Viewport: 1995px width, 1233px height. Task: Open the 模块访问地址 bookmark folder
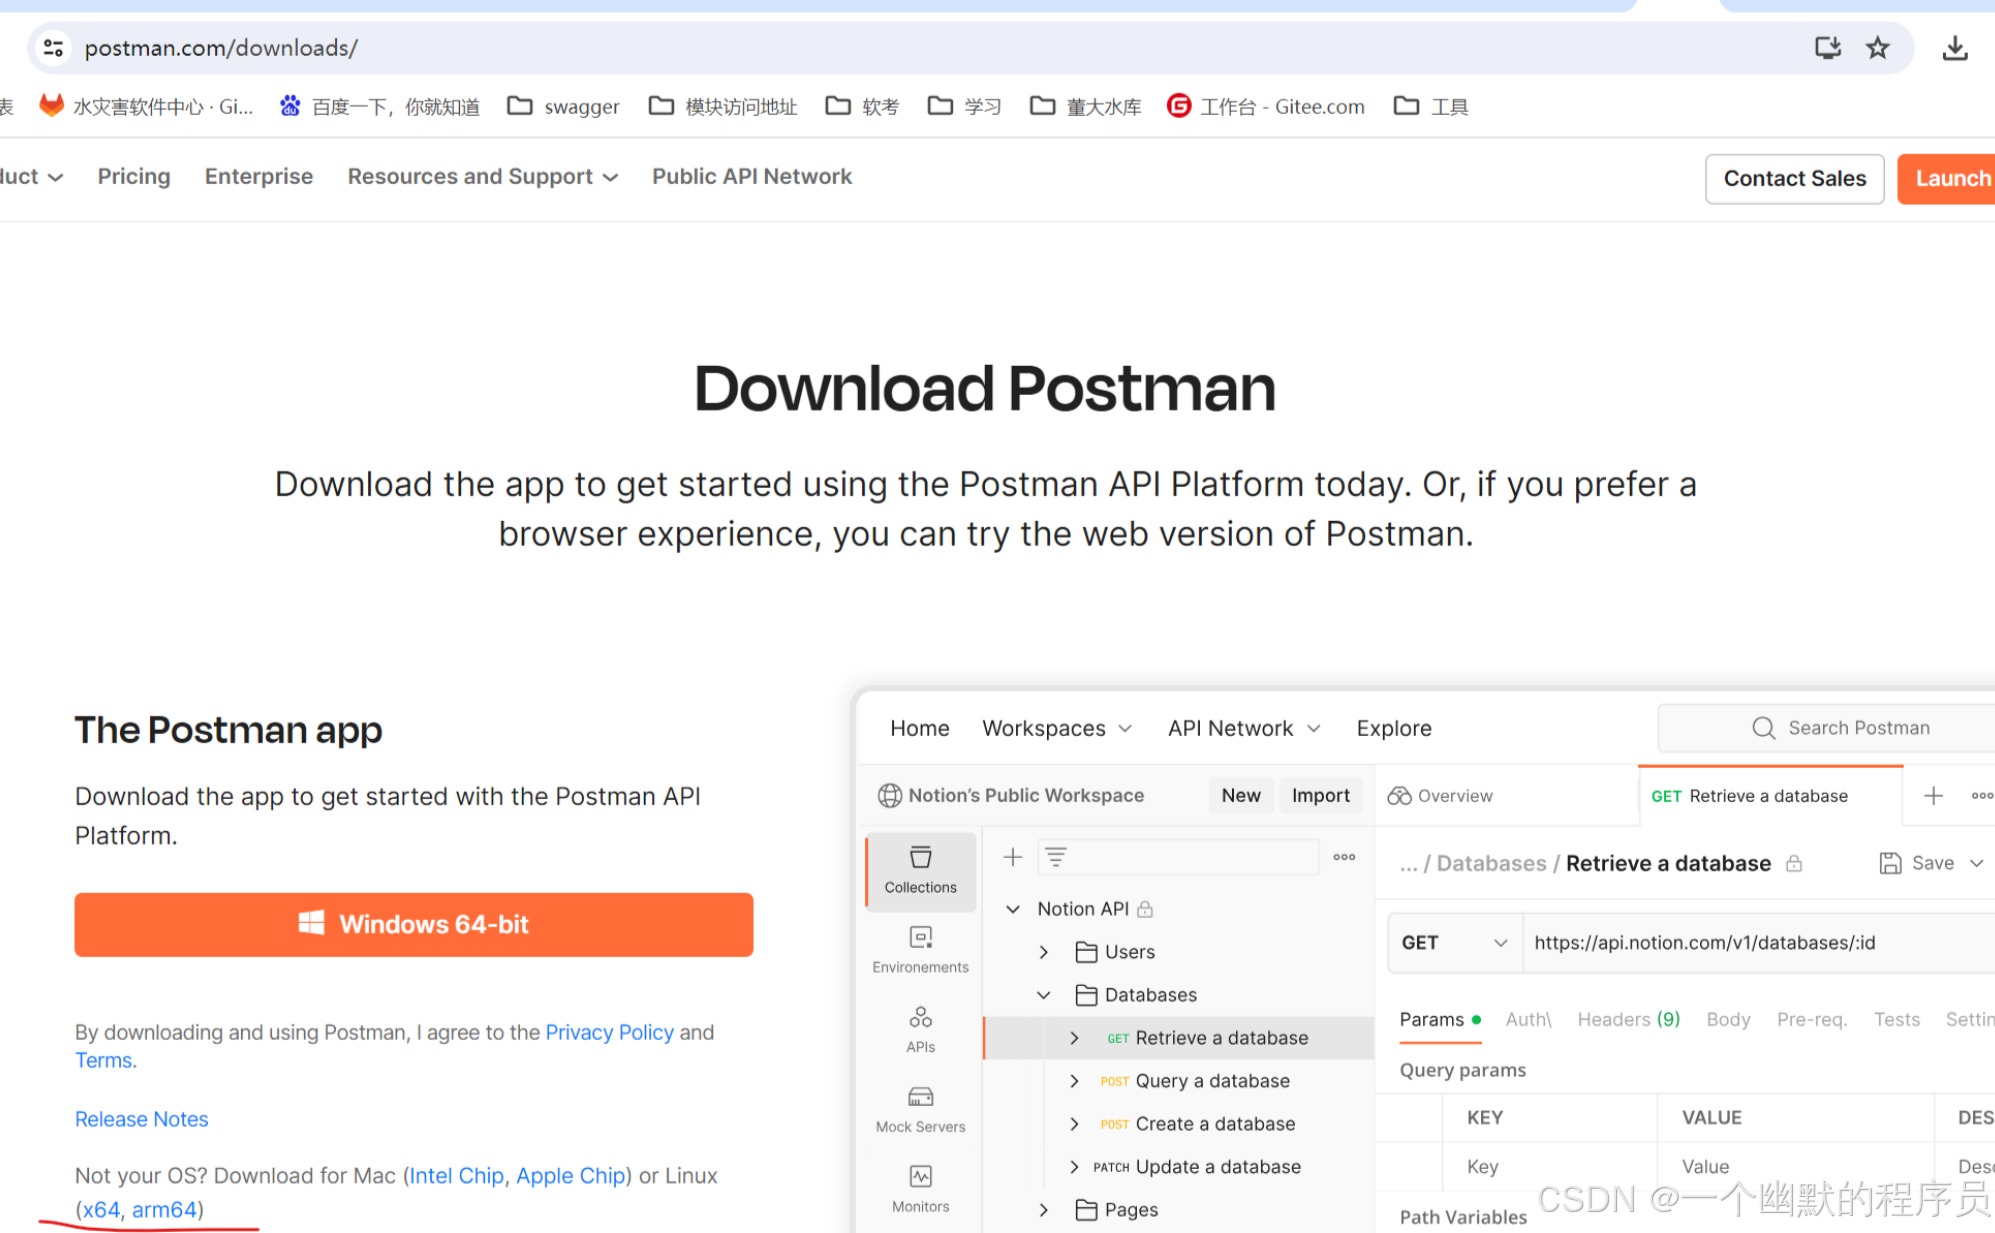[x=723, y=106]
